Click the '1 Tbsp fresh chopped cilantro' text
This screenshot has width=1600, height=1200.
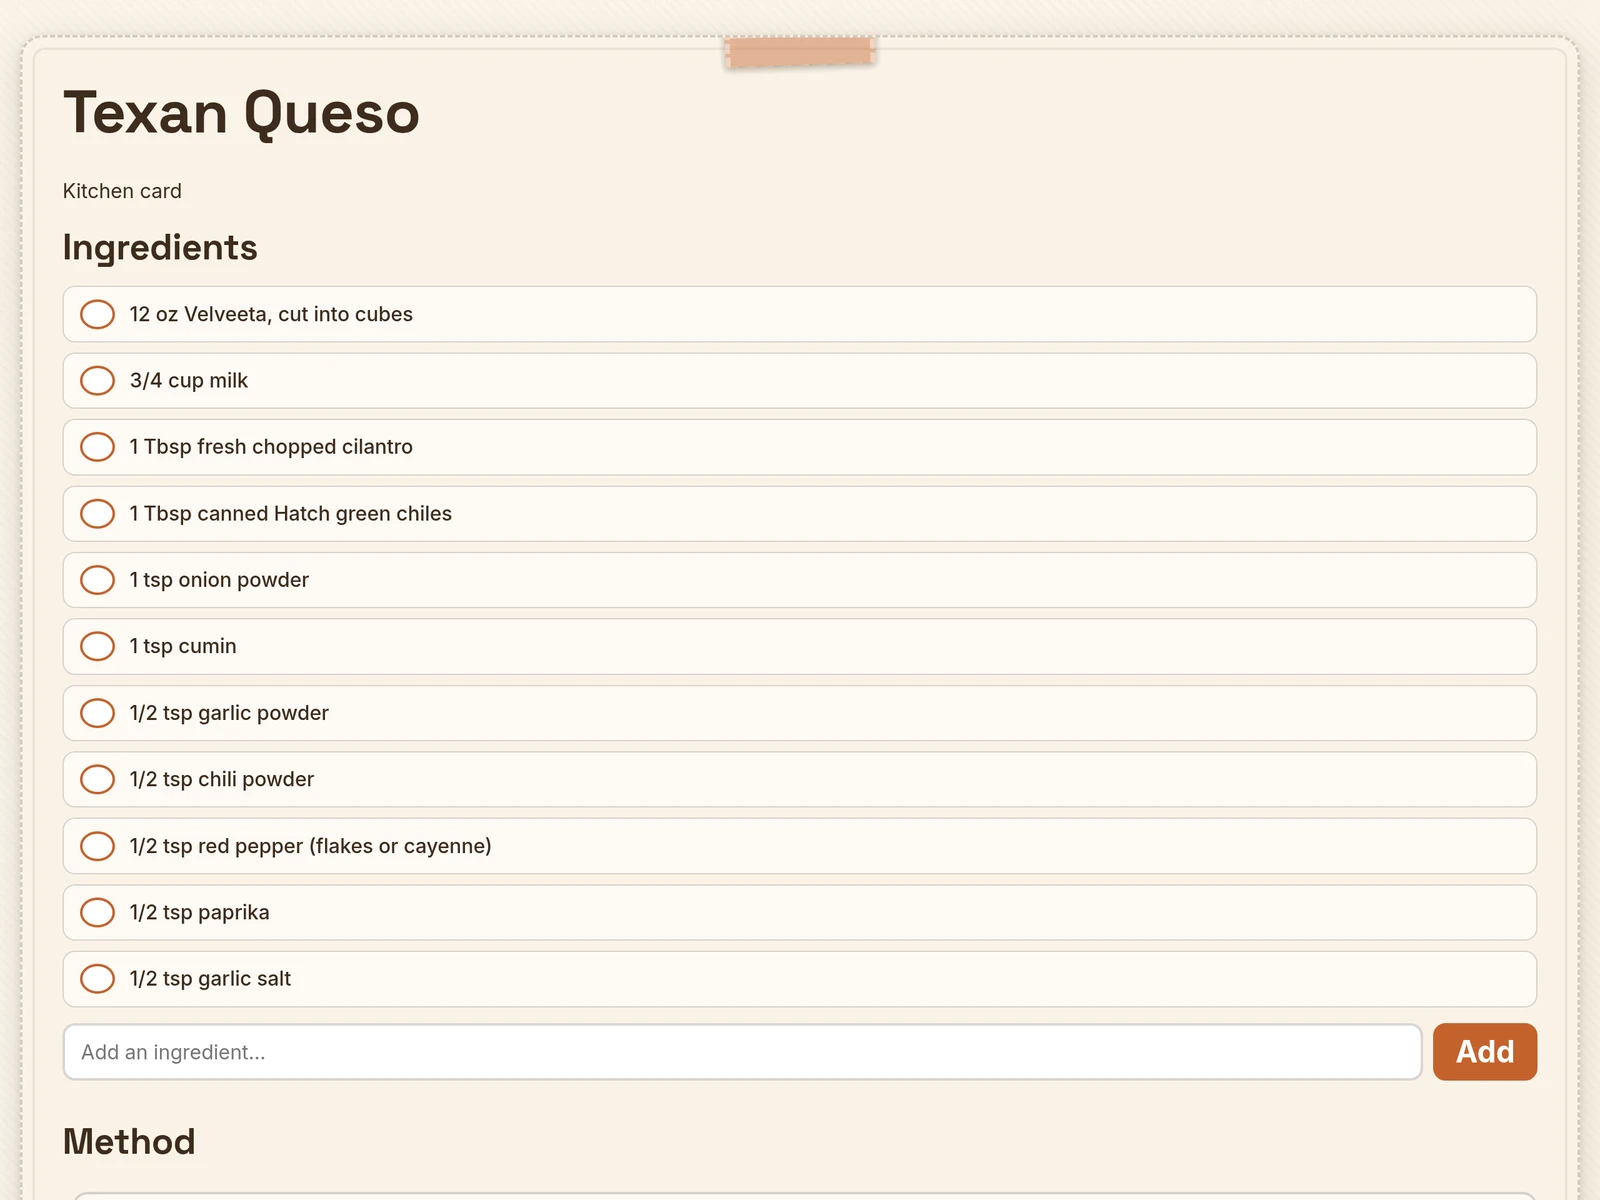271,447
